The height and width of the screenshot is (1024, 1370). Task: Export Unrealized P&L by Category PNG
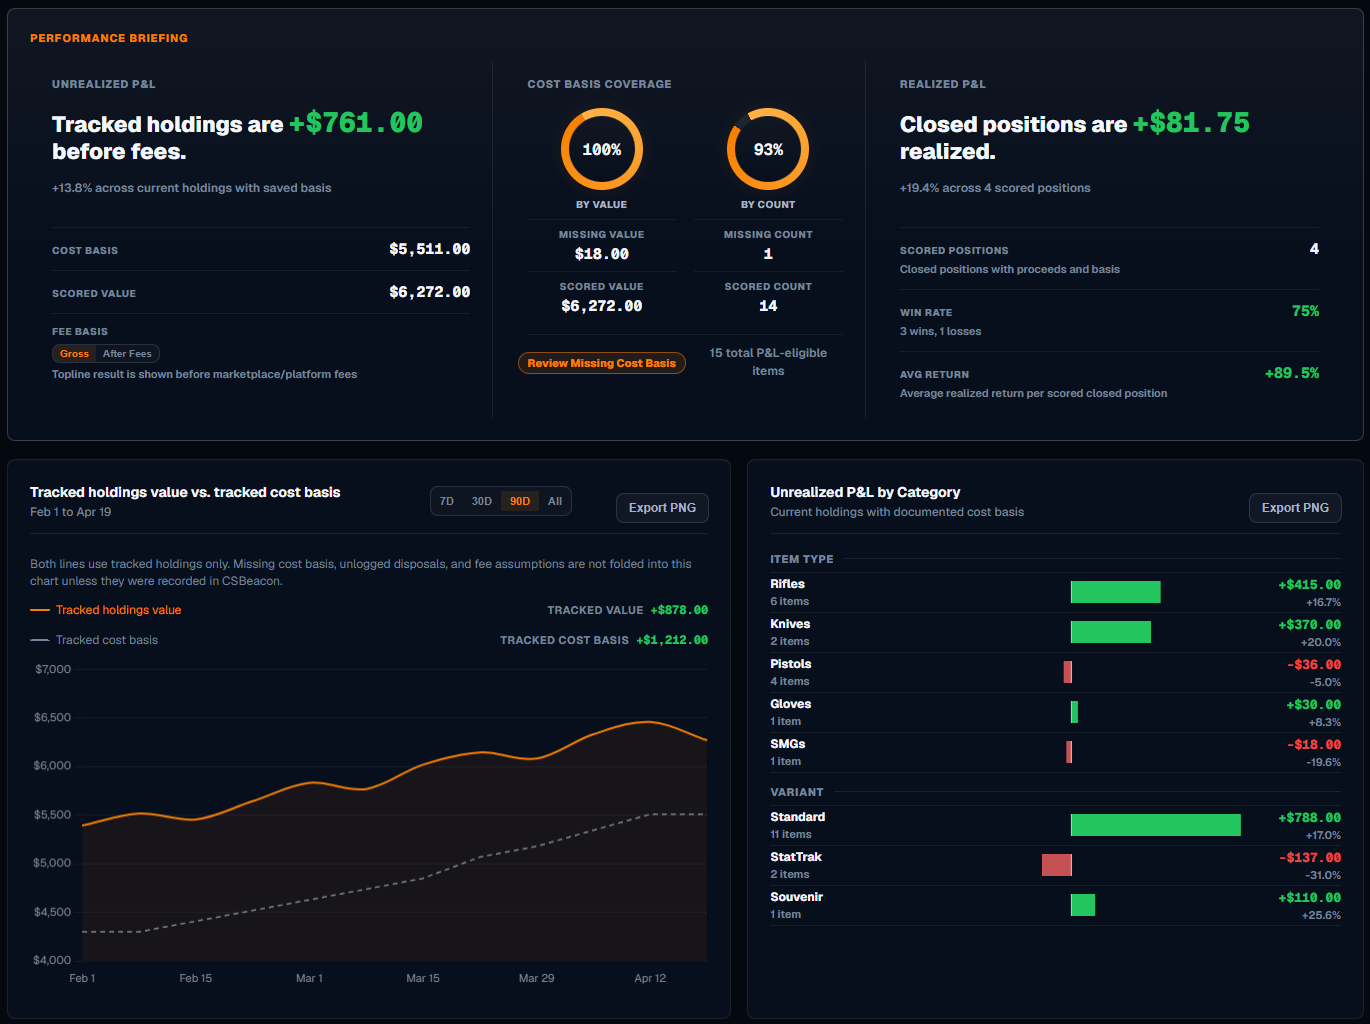point(1295,508)
